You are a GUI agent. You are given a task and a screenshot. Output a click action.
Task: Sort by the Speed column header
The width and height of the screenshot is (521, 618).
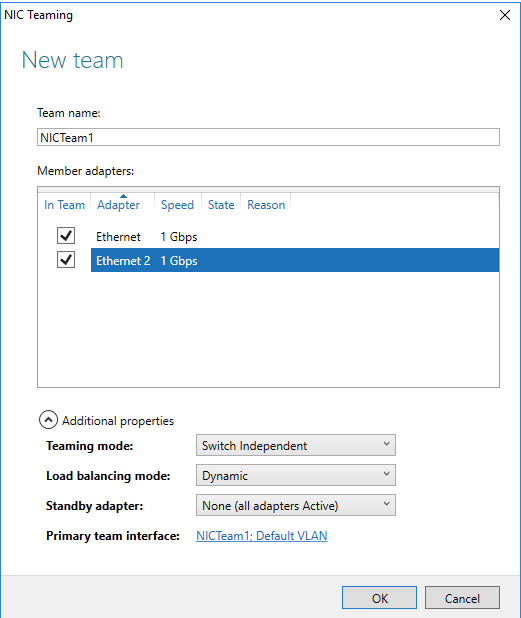coord(177,205)
